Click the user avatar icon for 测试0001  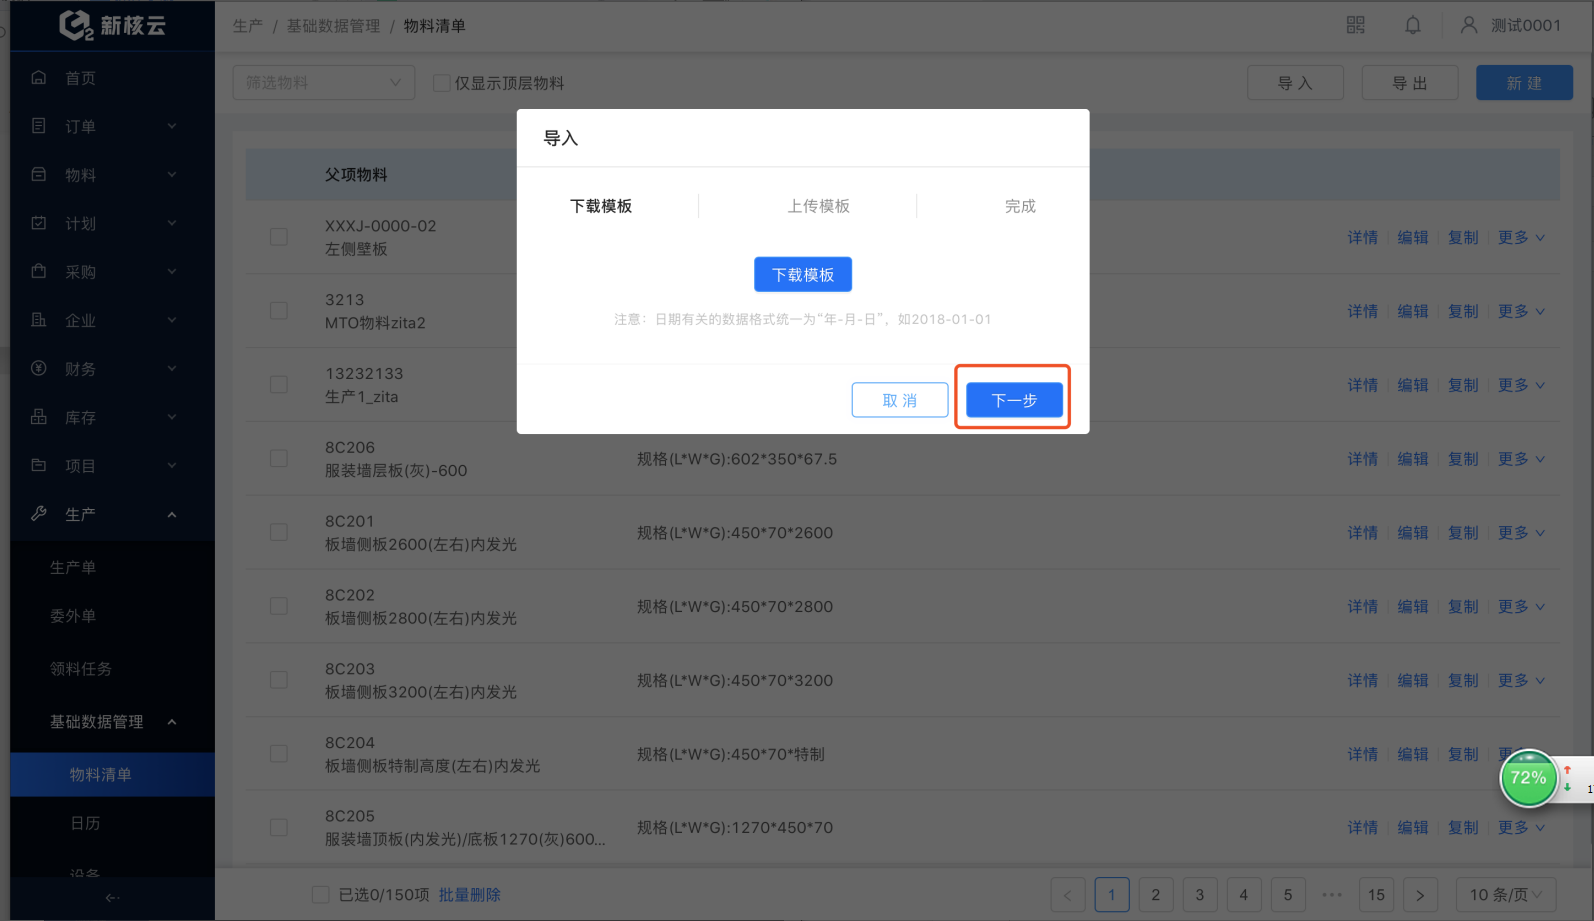1468,25
